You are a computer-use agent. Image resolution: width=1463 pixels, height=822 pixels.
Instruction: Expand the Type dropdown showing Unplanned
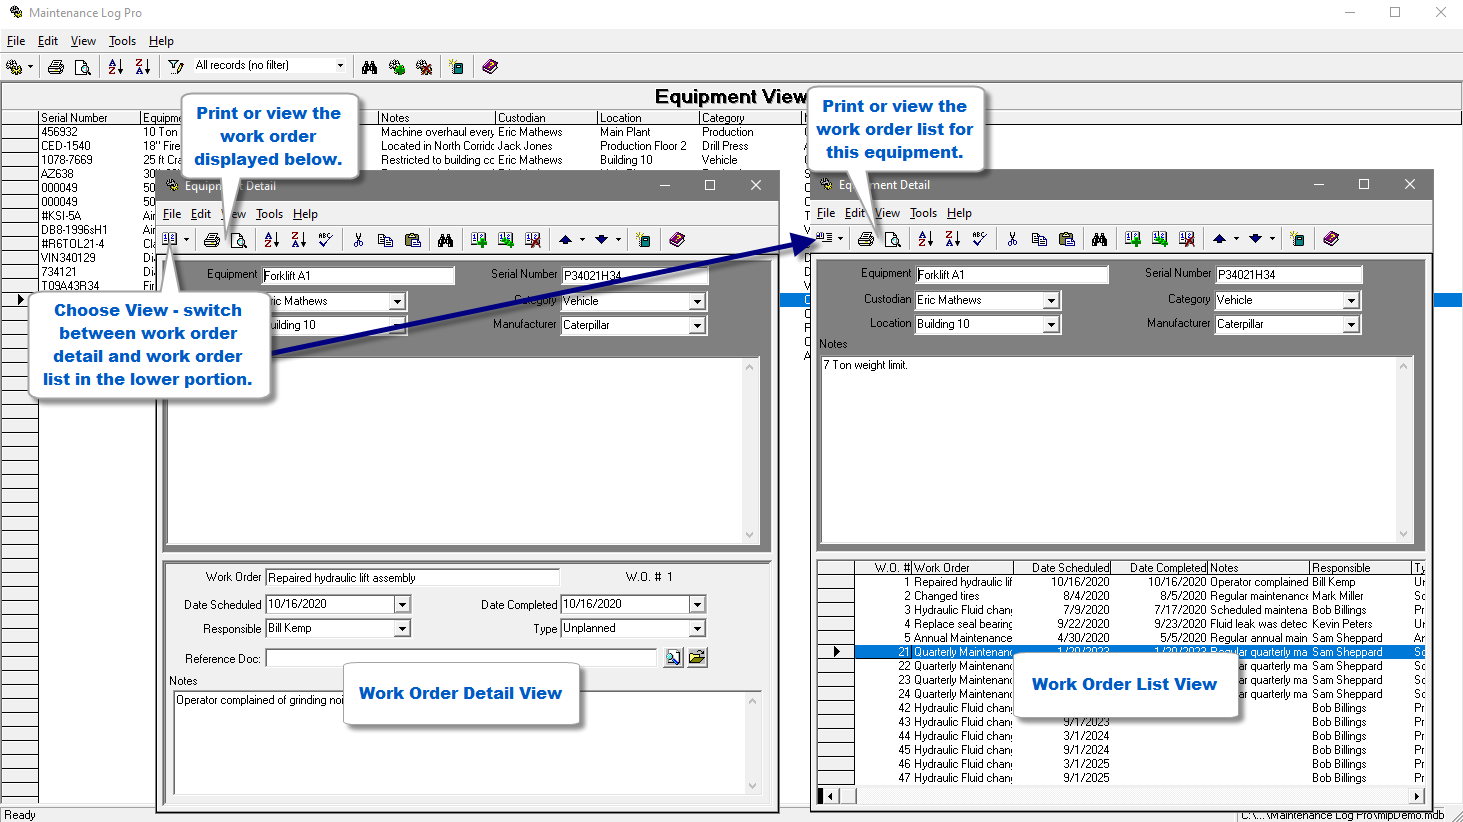(697, 629)
